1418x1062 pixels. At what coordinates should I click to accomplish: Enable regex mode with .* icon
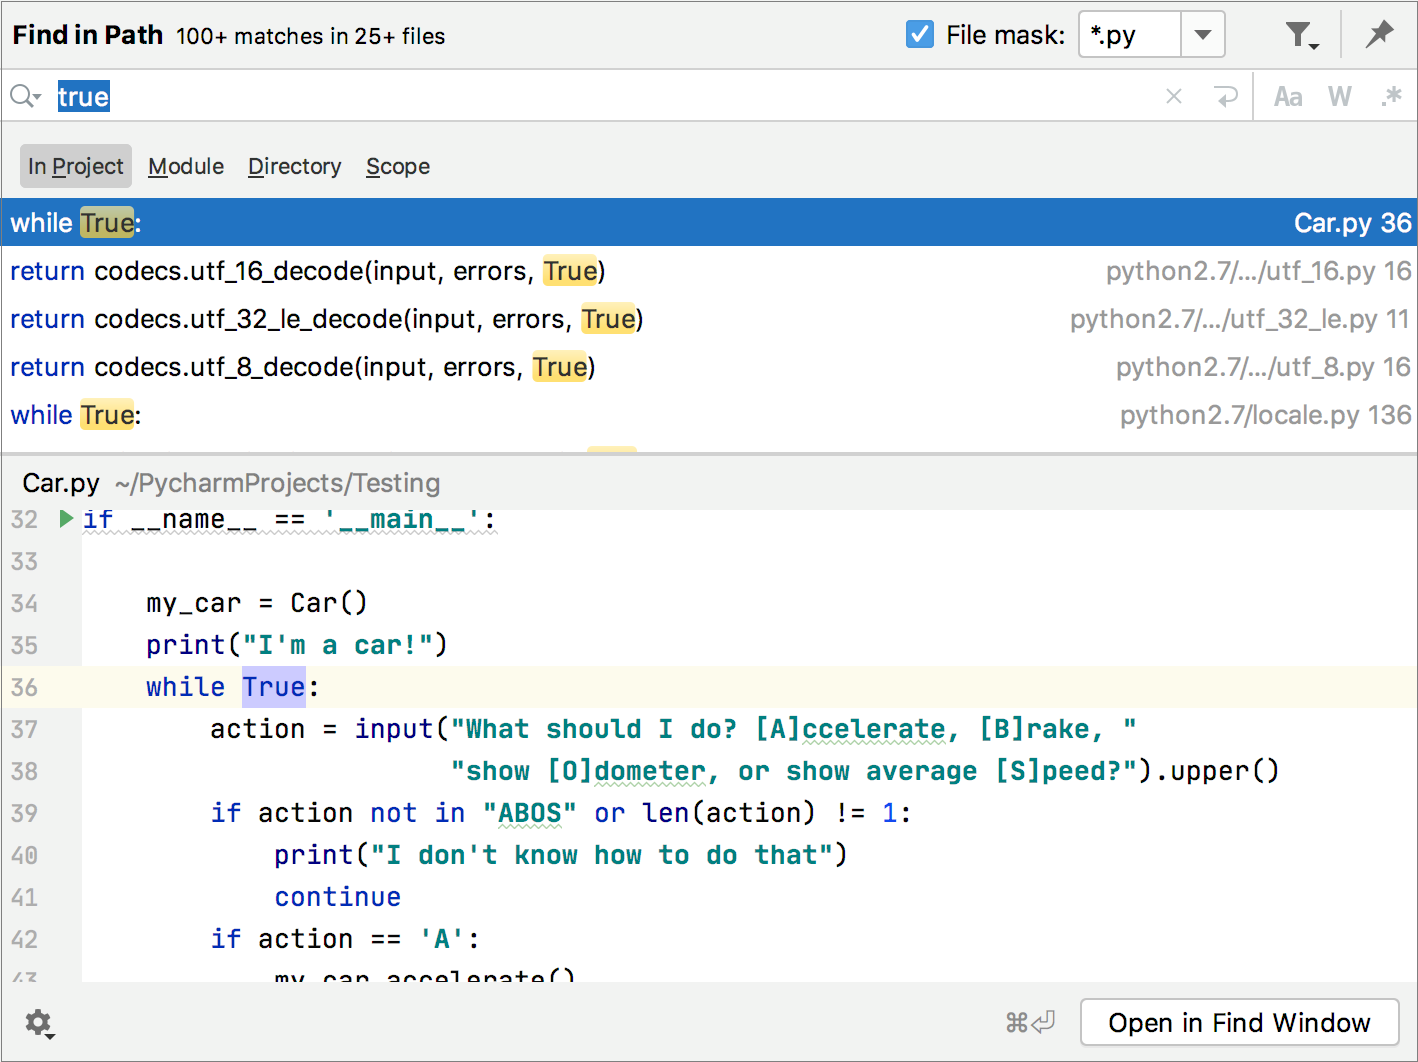(x=1392, y=96)
